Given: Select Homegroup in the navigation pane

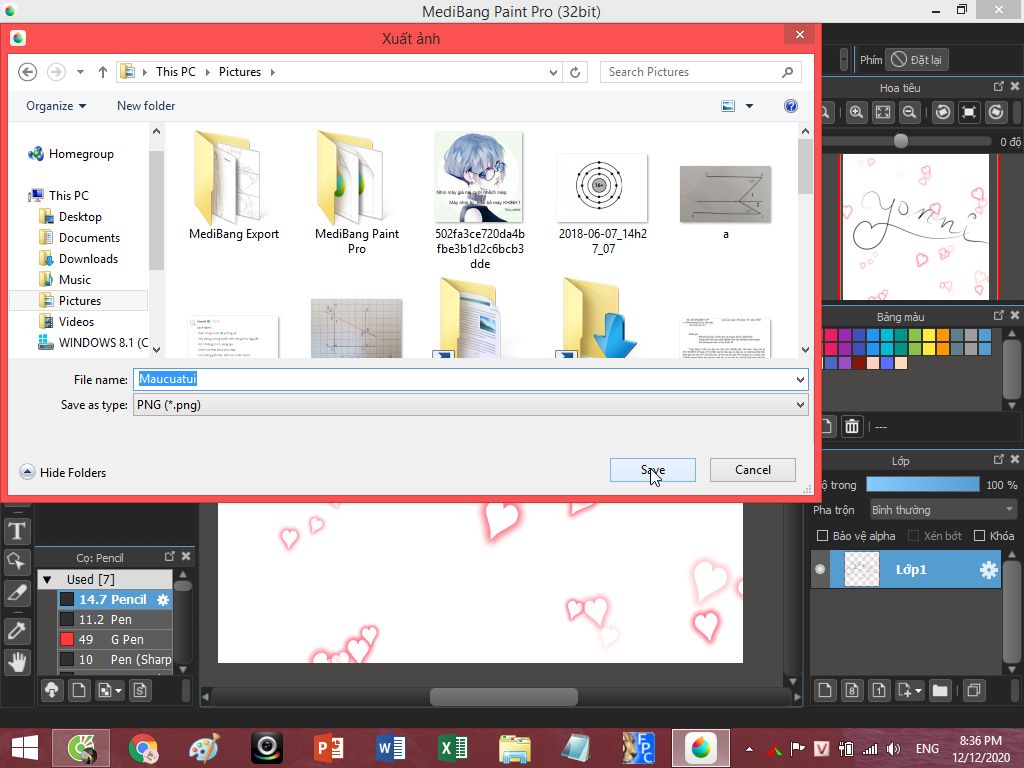Looking at the screenshot, I should pos(81,154).
